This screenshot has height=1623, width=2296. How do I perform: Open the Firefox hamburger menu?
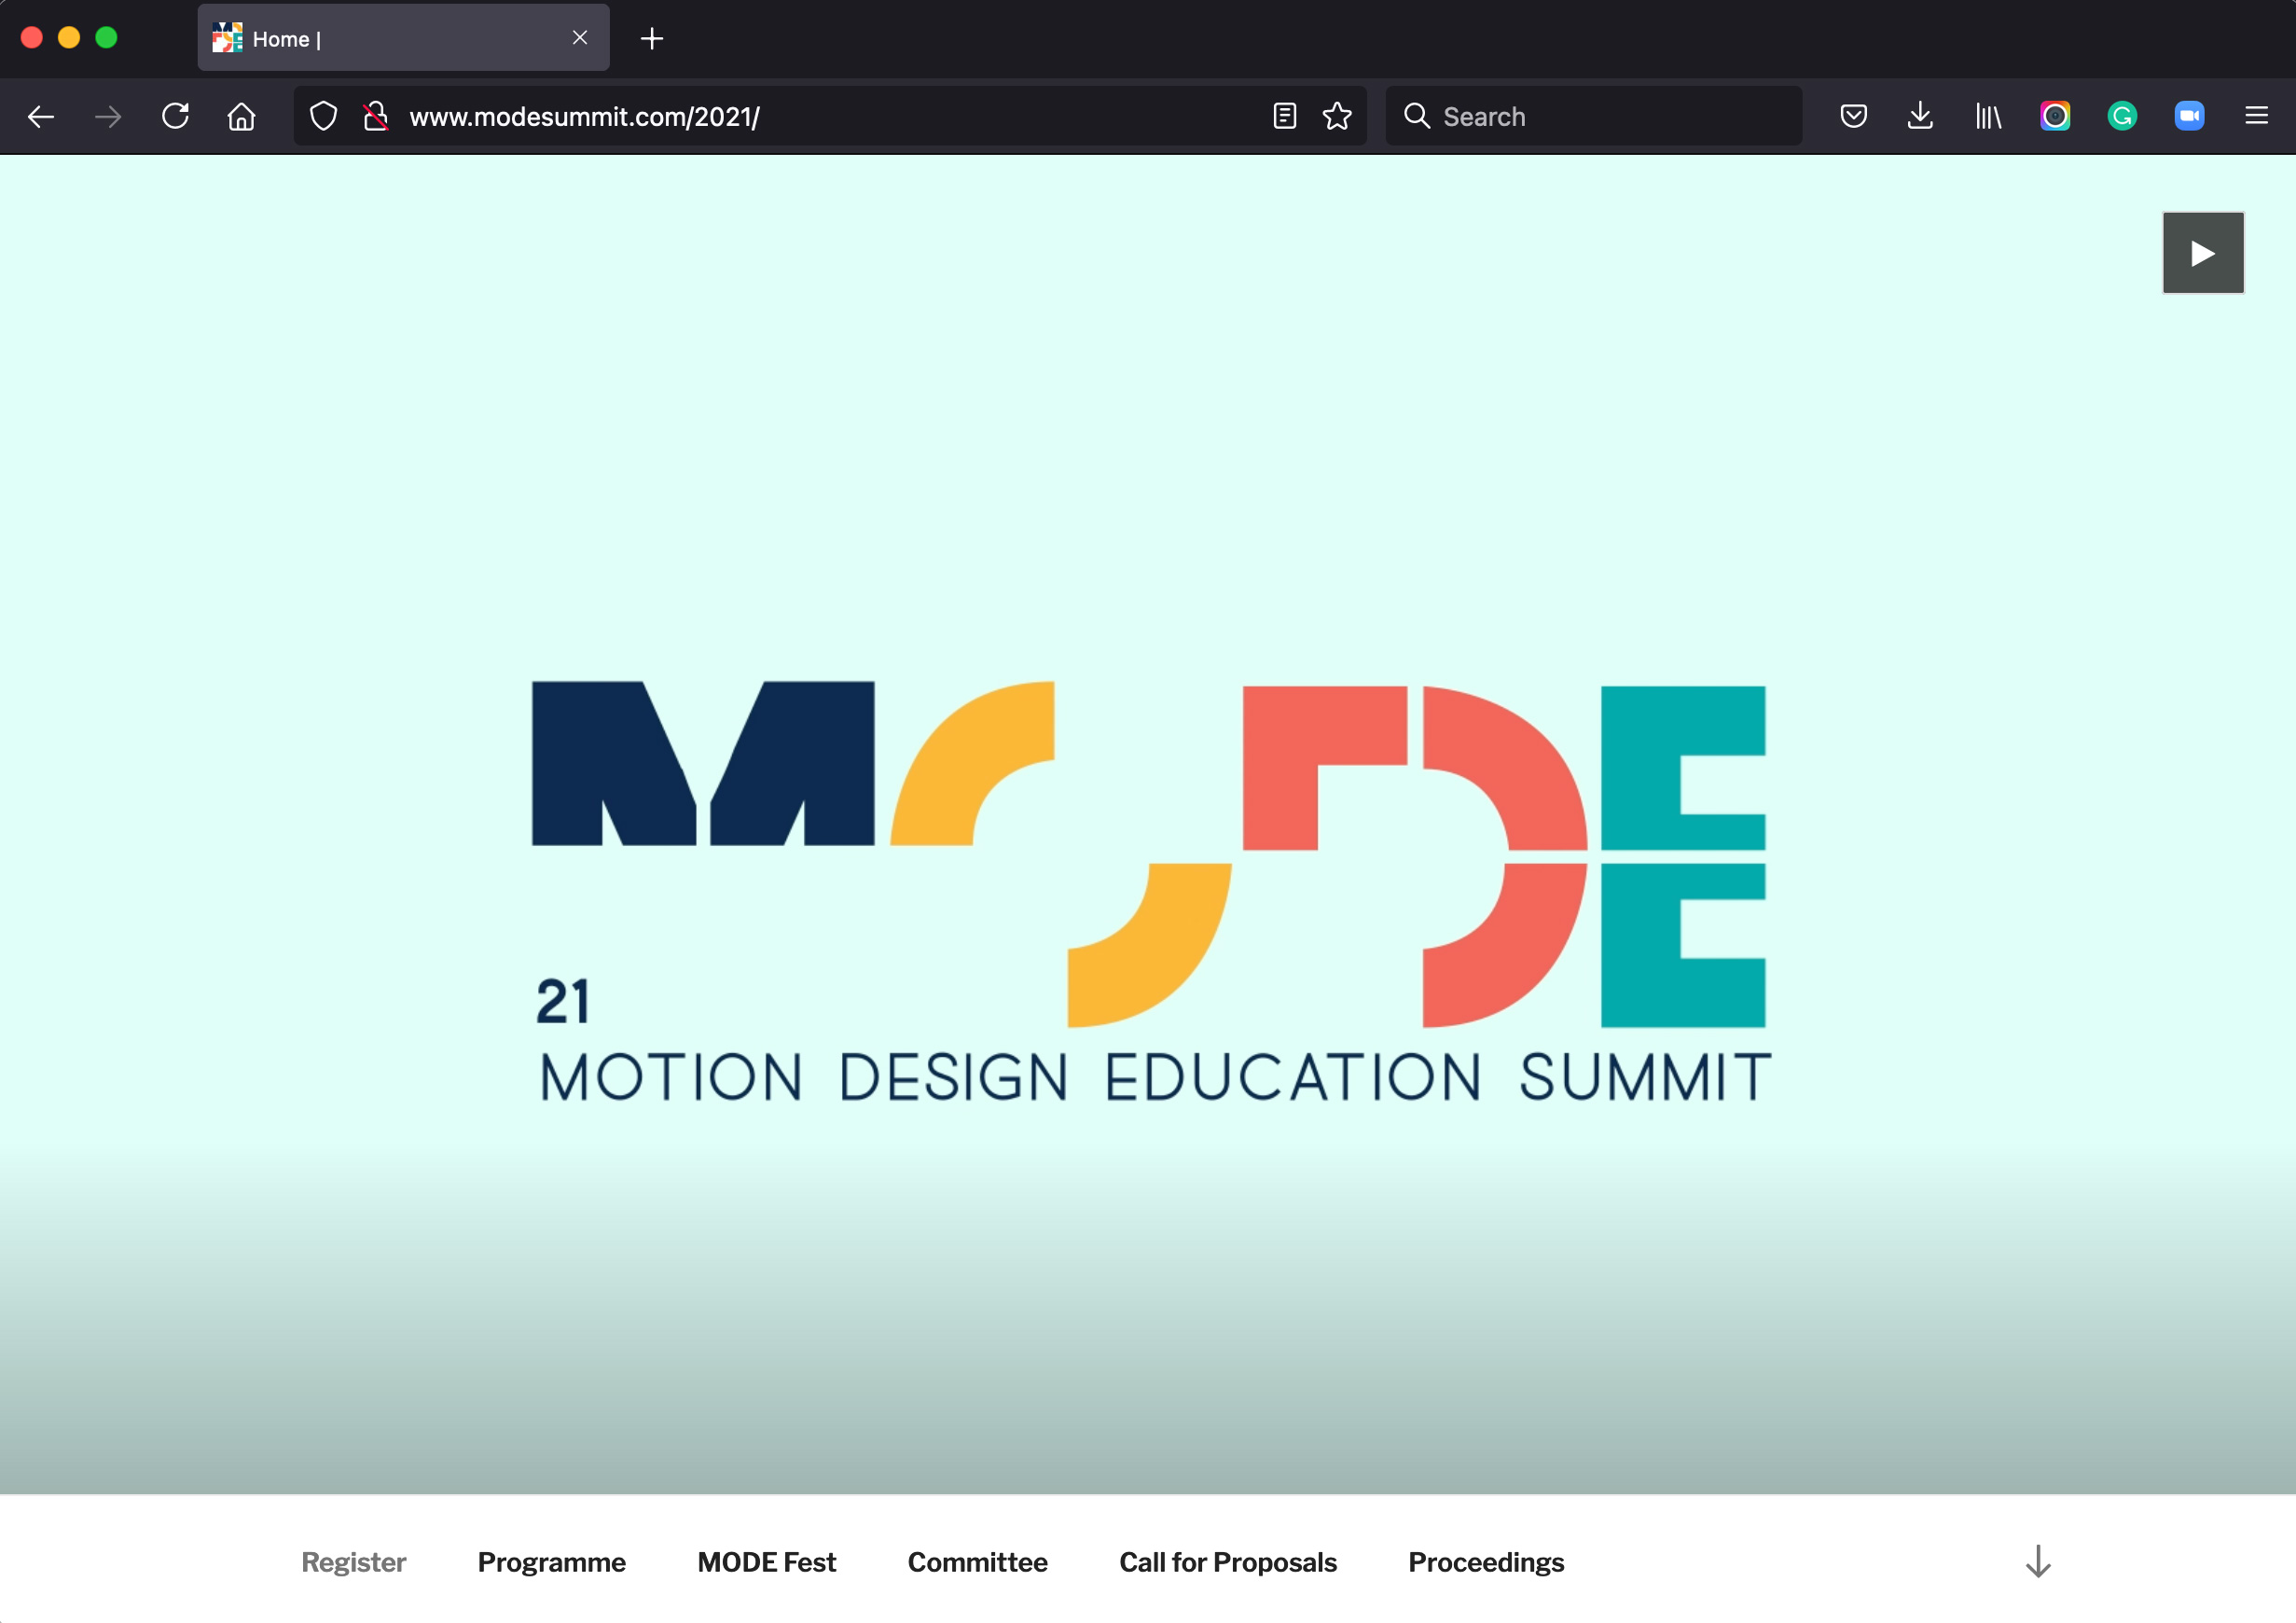pos(2256,117)
